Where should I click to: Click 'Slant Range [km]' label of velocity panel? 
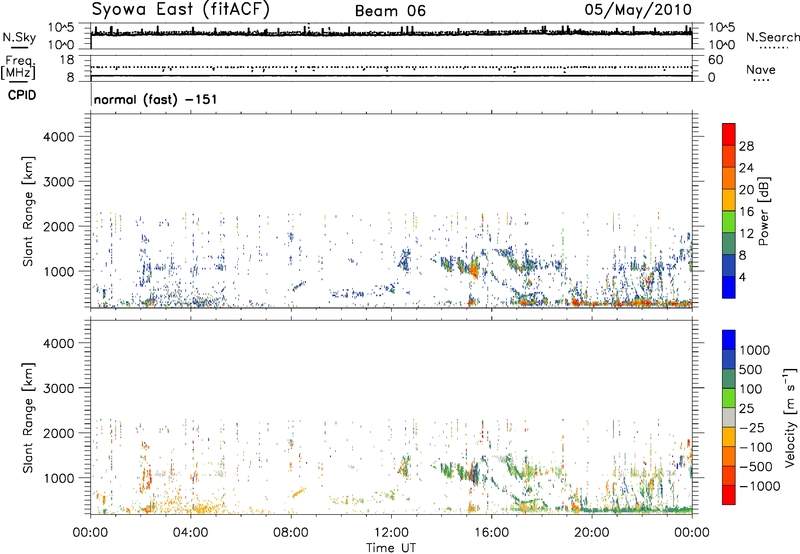pos(28,417)
